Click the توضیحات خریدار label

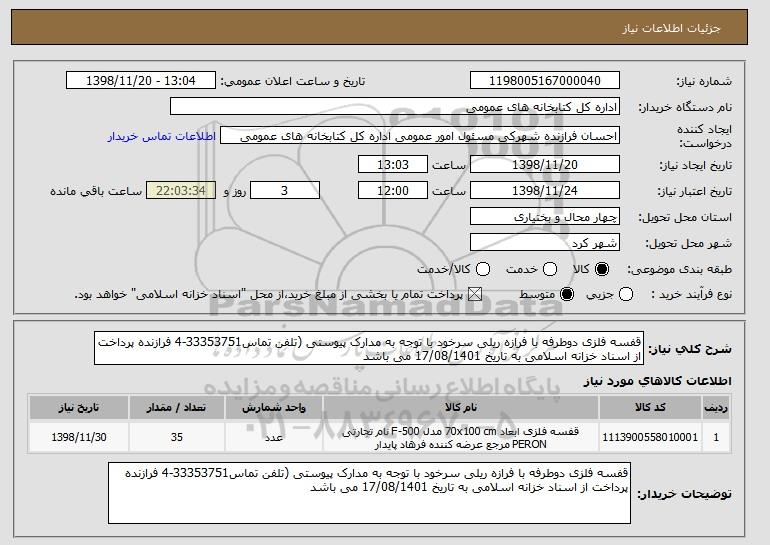pyautogui.click(x=685, y=494)
